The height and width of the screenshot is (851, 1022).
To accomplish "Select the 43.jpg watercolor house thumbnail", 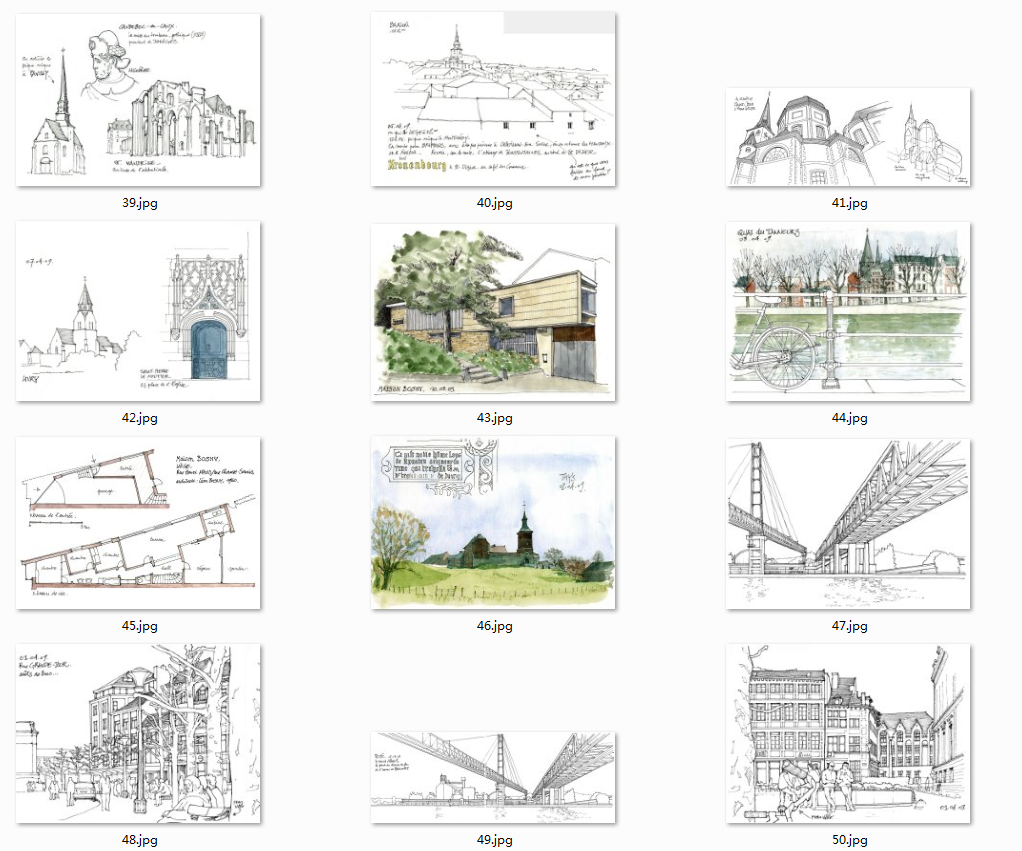I will point(493,312).
